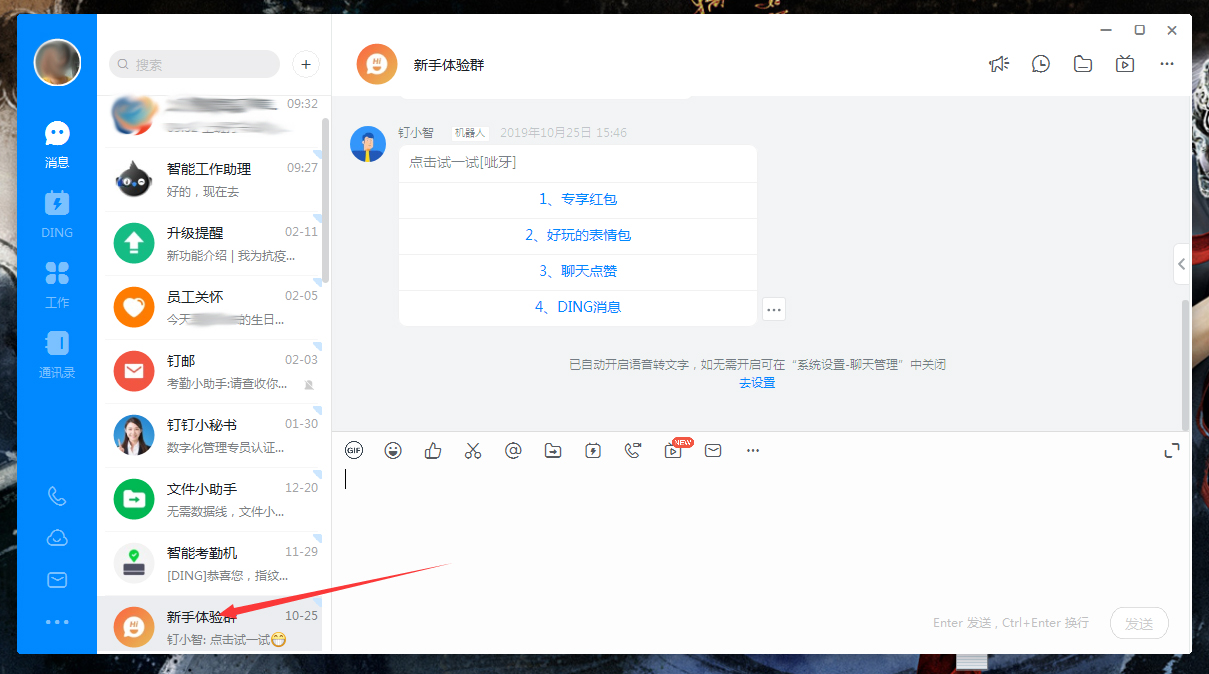Open the GIF picker in the message toolbar
Viewport: 1209px width, 674px height.
pyautogui.click(x=354, y=450)
